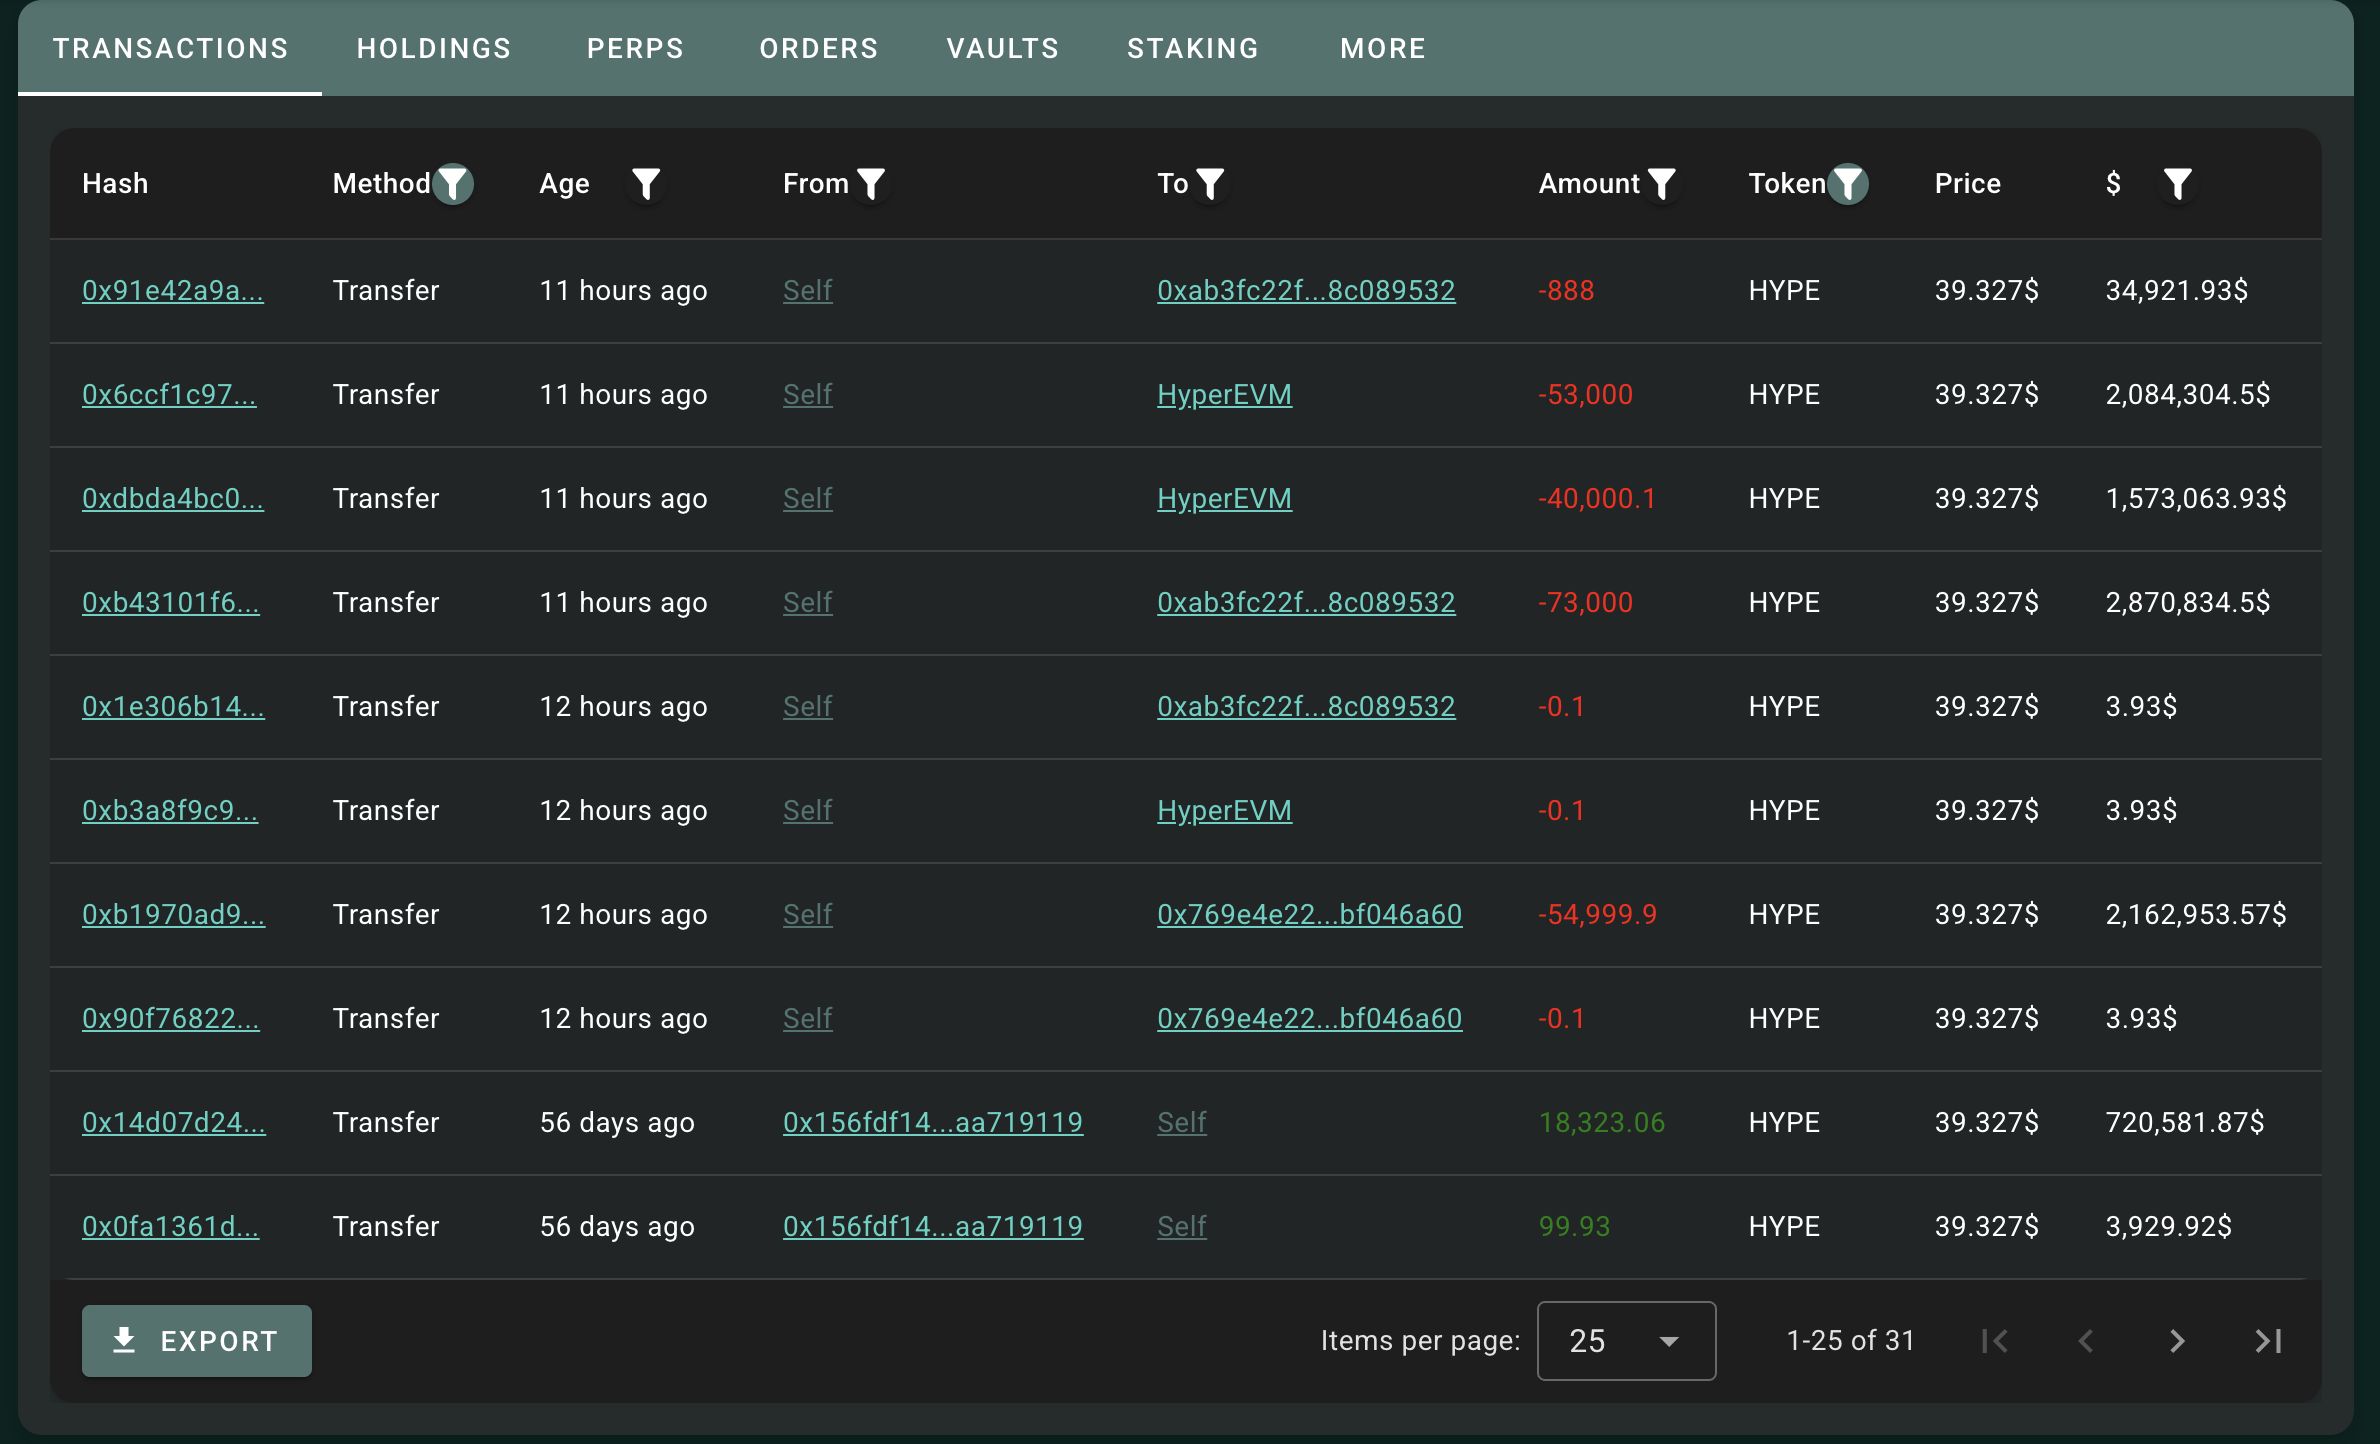
Task: Open the Age column filter
Action: [646, 184]
